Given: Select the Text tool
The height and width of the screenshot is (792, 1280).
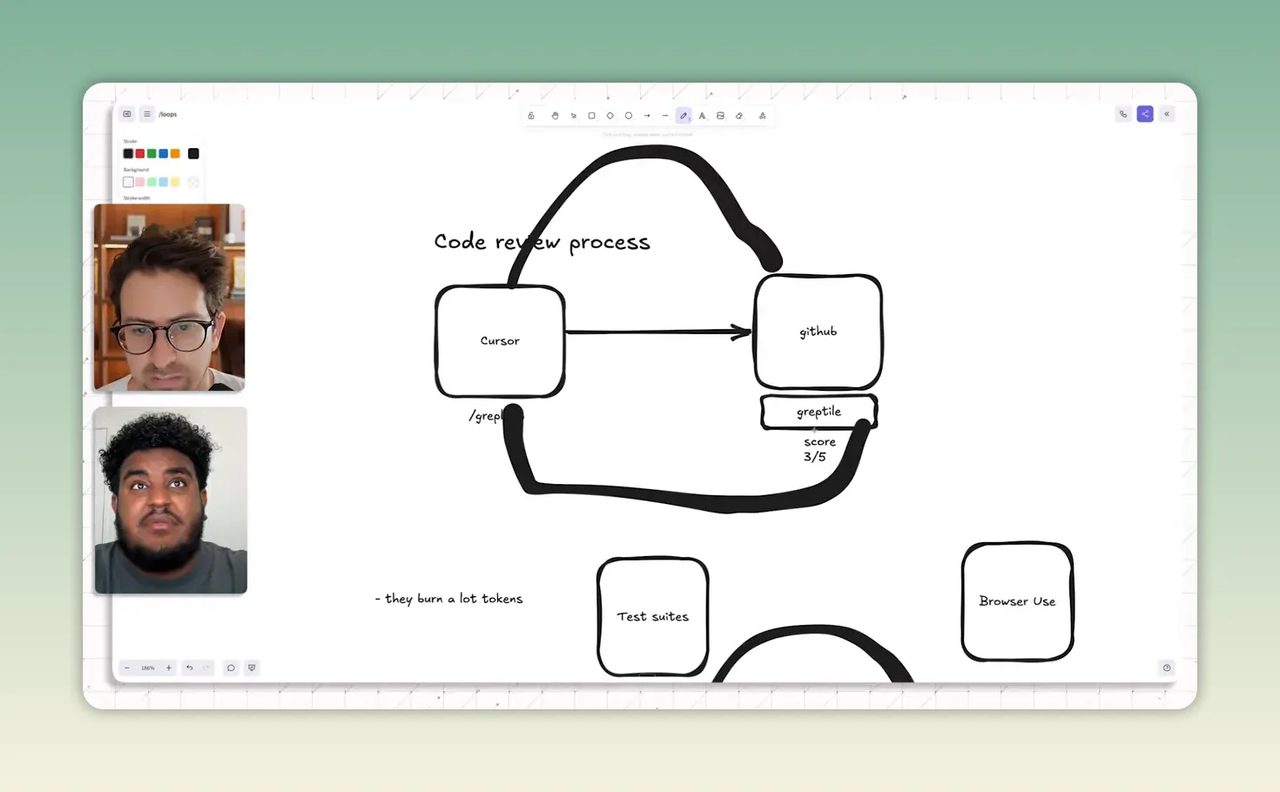Looking at the screenshot, I should point(702,115).
